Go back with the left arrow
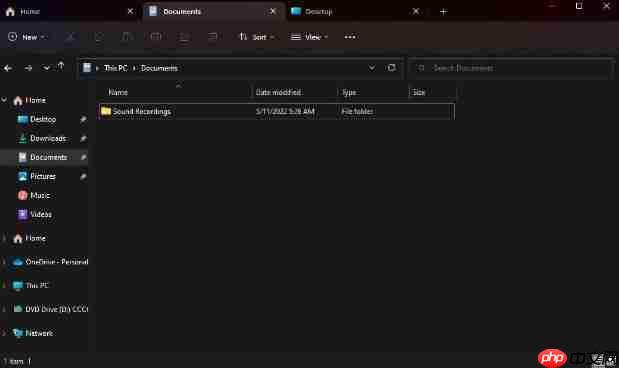The width and height of the screenshot is (619, 368). (x=8, y=68)
